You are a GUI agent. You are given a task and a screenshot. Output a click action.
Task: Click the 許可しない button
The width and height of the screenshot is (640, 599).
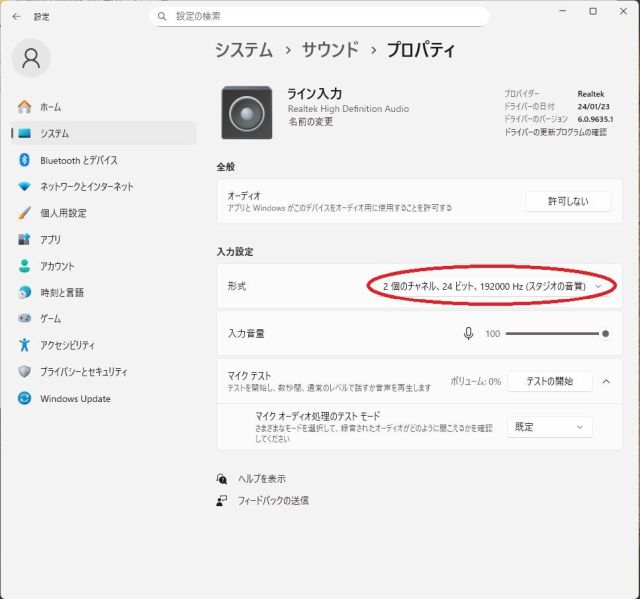(567, 201)
